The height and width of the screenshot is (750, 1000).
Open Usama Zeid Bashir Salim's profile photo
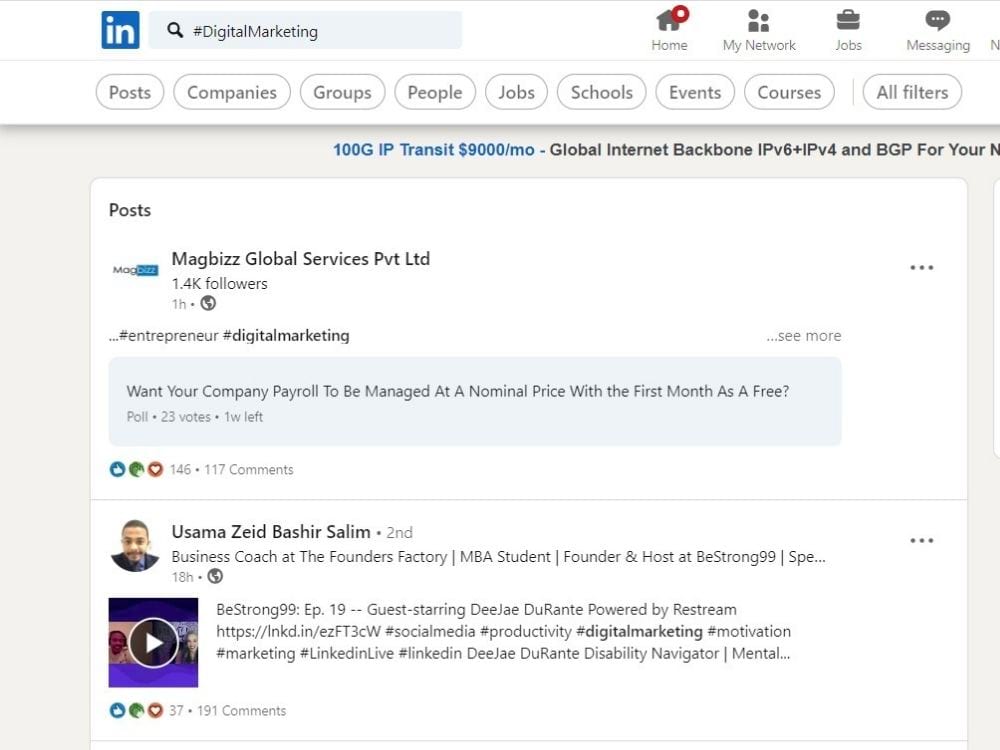tap(135, 546)
